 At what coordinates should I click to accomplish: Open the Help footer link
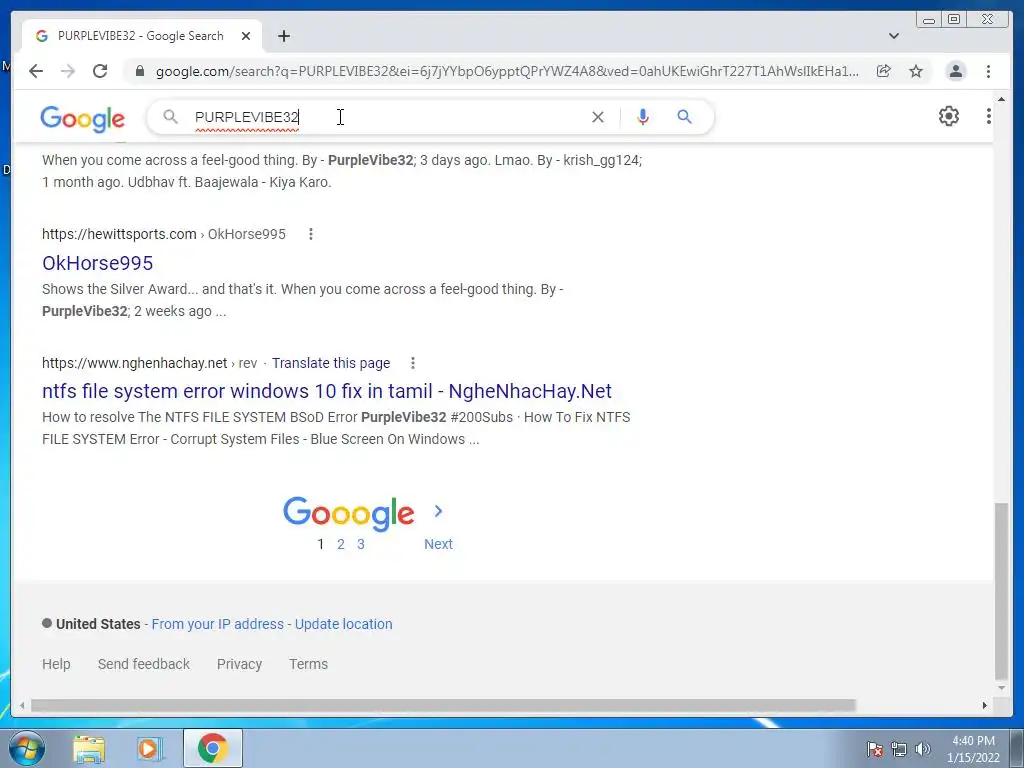56,664
